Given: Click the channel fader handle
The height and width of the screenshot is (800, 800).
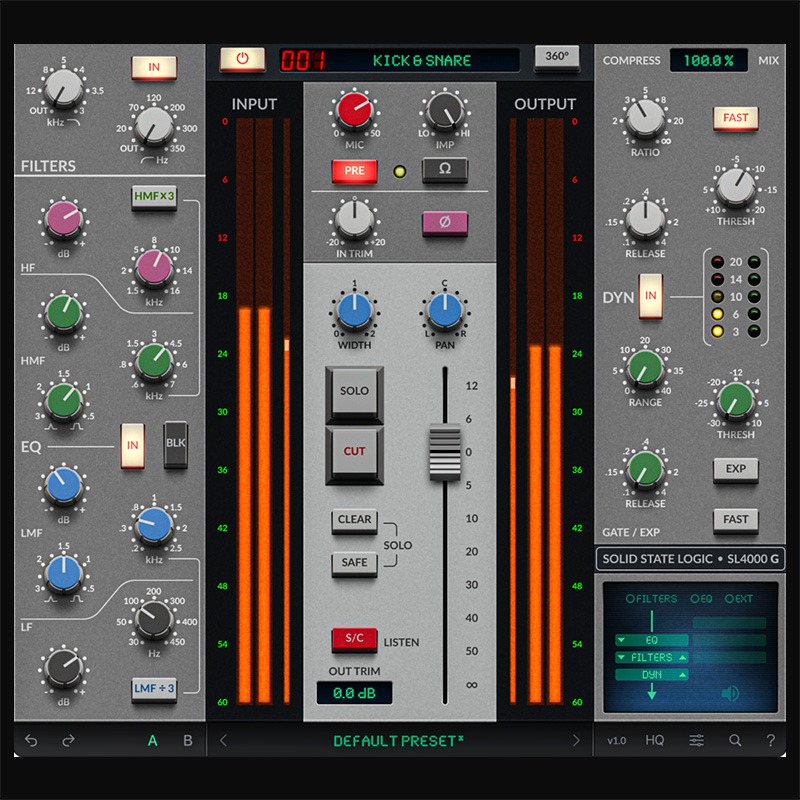Looking at the screenshot, I should 444,452.
